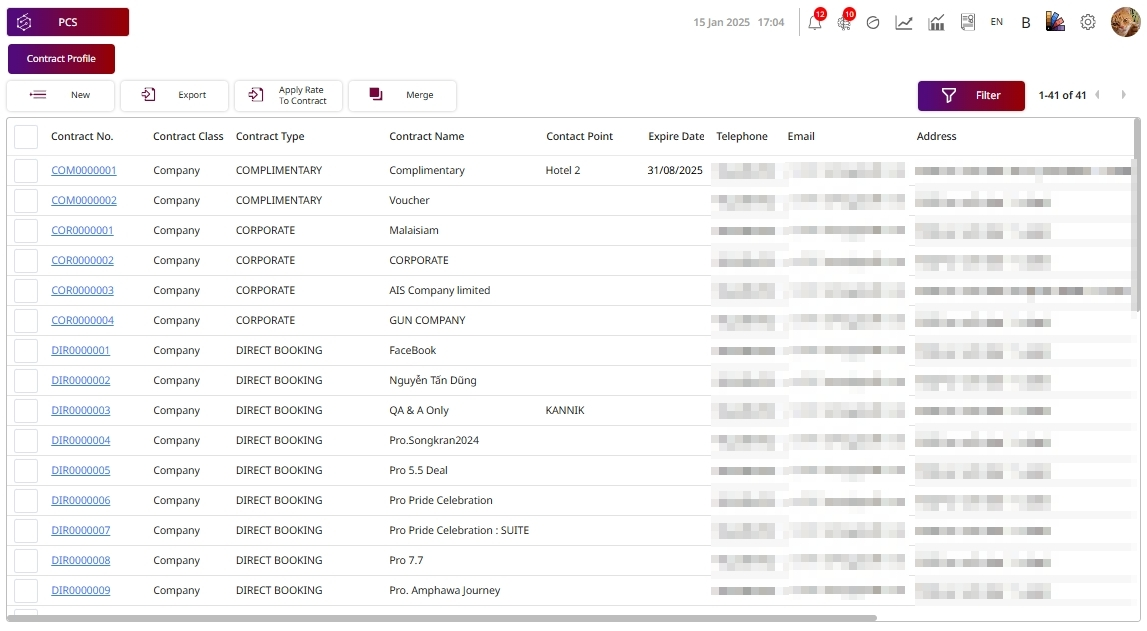The height and width of the screenshot is (631, 1147).
Task: Open the color palette theme picker
Action: coord(1055,22)
